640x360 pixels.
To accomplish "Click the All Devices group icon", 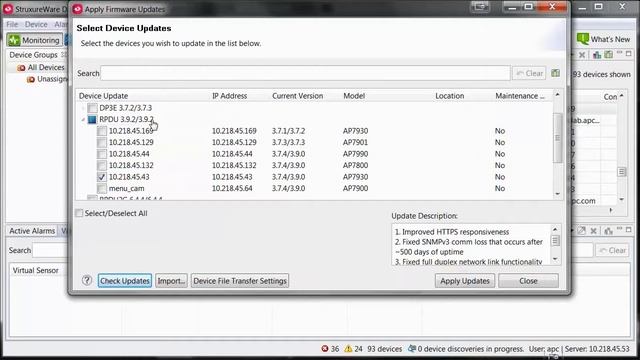I will click(x=21, y=68).
